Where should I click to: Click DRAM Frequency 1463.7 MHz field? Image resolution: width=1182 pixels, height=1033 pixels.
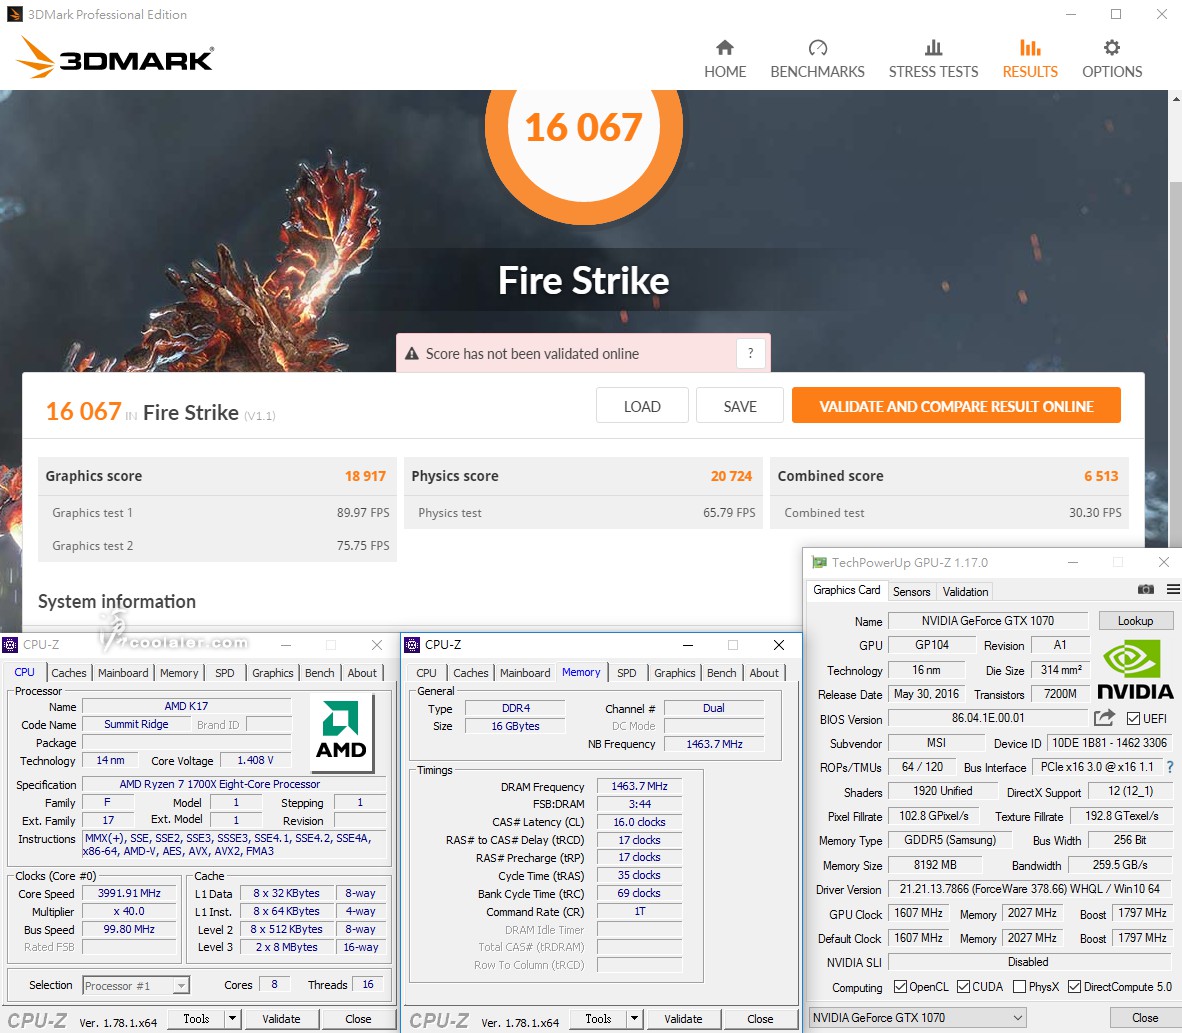click(x=639, y=786)
